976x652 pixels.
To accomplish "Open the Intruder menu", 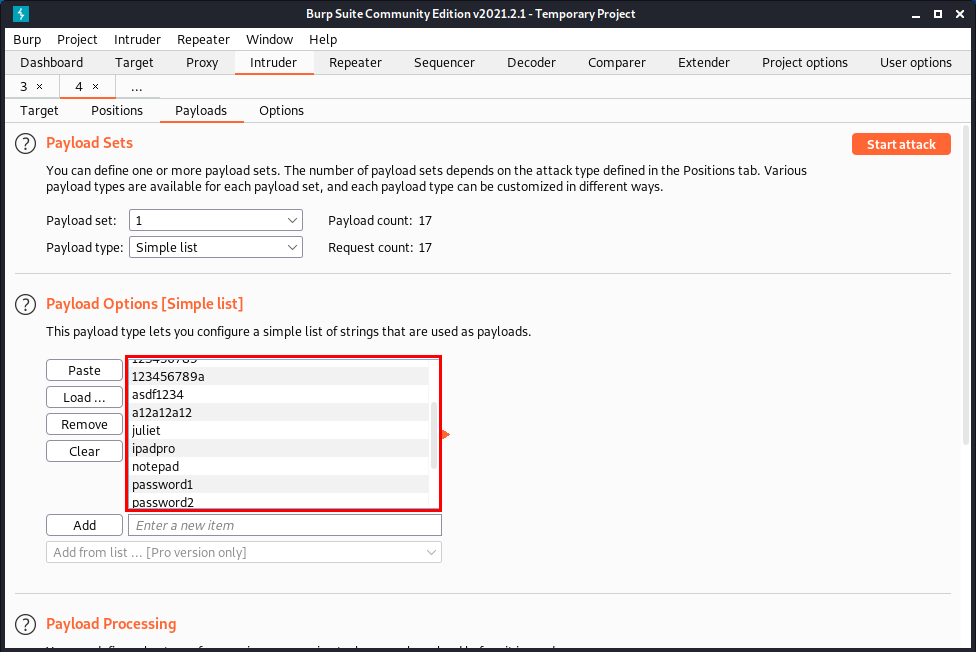I will [137, 39].
